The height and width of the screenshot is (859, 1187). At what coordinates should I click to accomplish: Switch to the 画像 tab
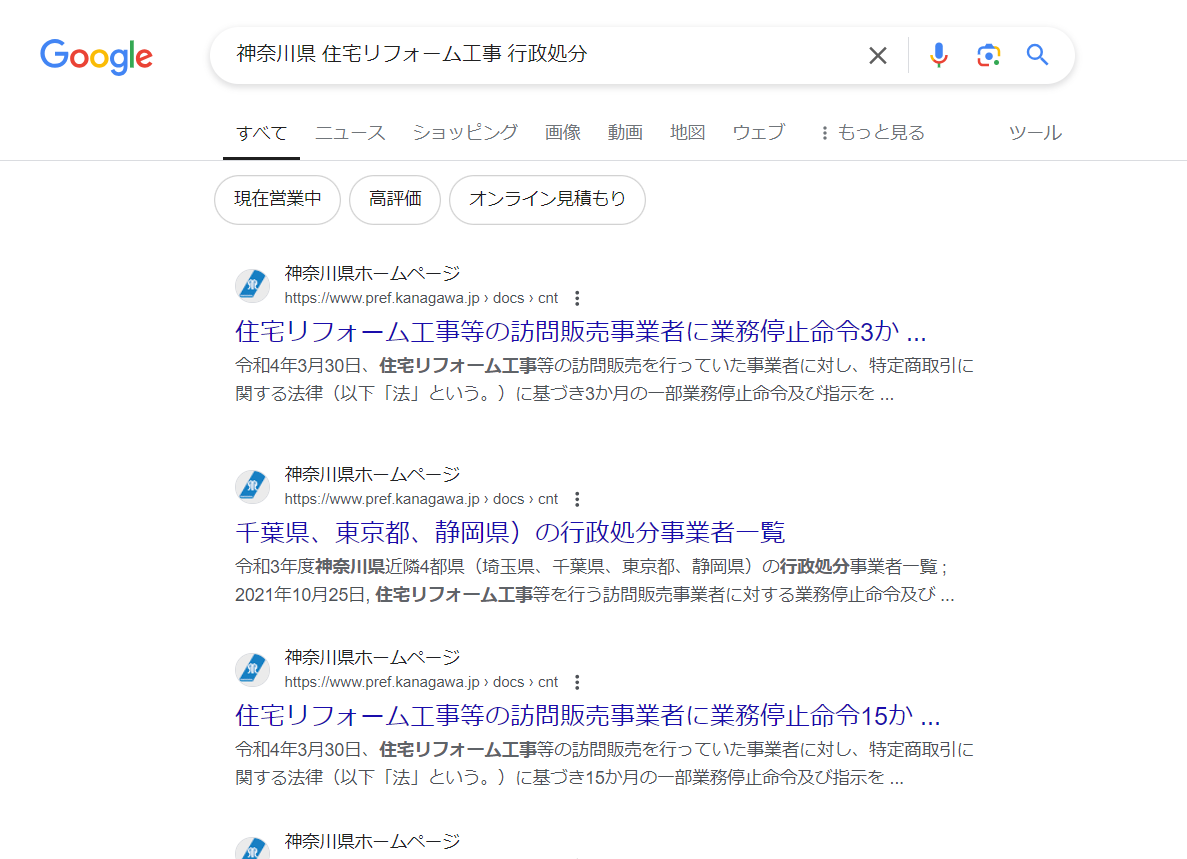coord(562,133)
